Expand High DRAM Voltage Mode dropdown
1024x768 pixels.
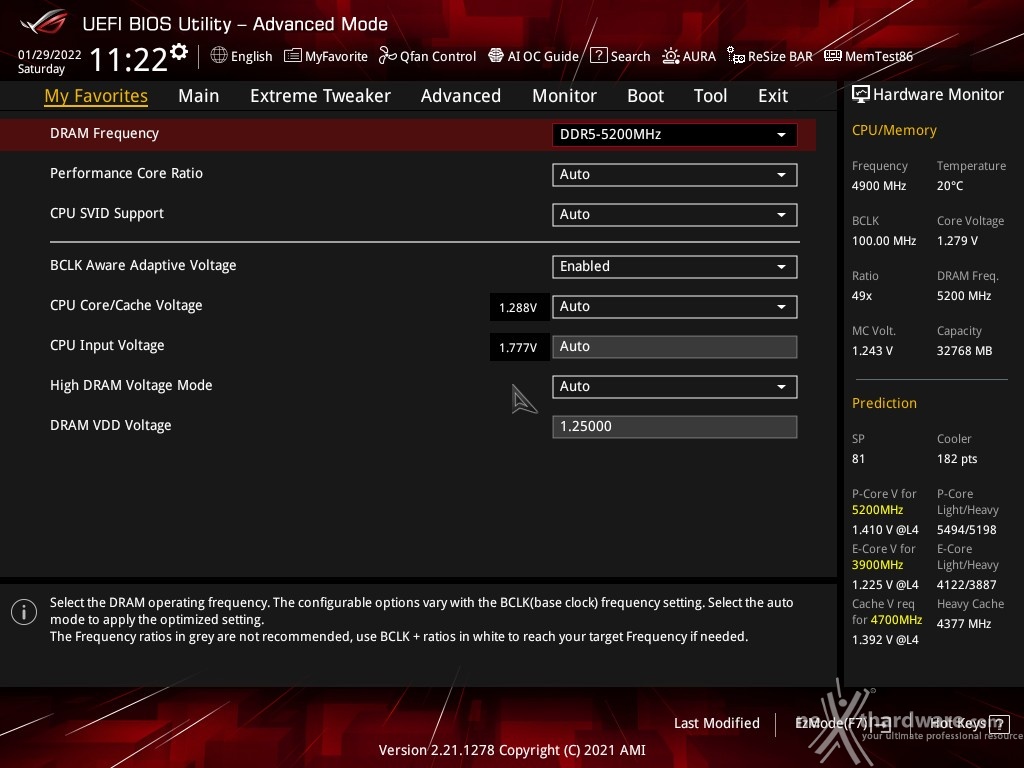pyautogui.click(x=675, y=387)
